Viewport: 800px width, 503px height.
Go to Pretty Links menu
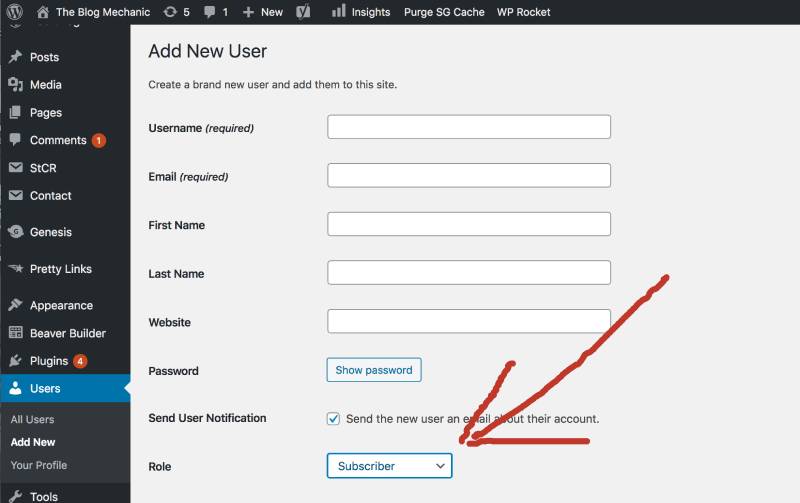60,269
